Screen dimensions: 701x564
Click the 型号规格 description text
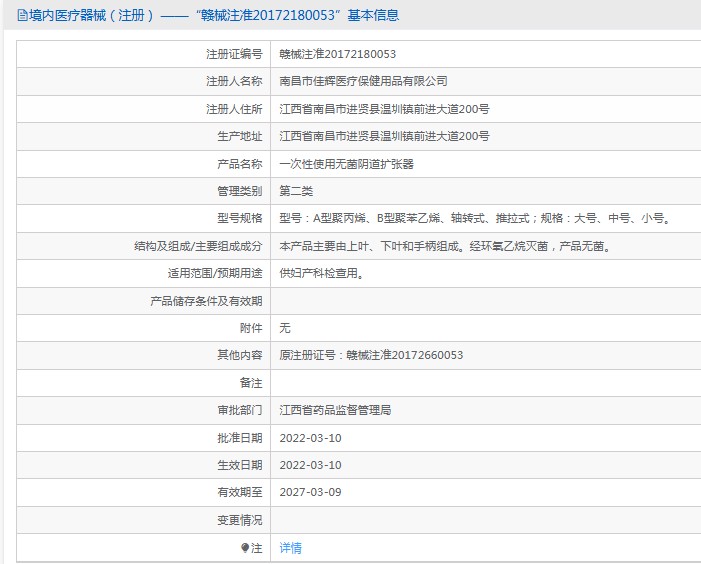(474, 218)
